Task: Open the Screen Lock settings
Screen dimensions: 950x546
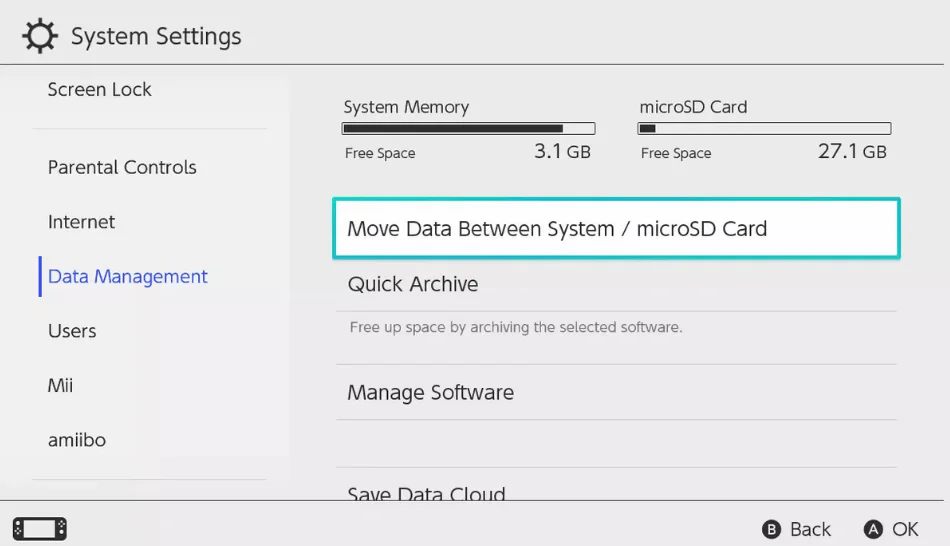Action: pyautogui.click(x=100, y=90)
